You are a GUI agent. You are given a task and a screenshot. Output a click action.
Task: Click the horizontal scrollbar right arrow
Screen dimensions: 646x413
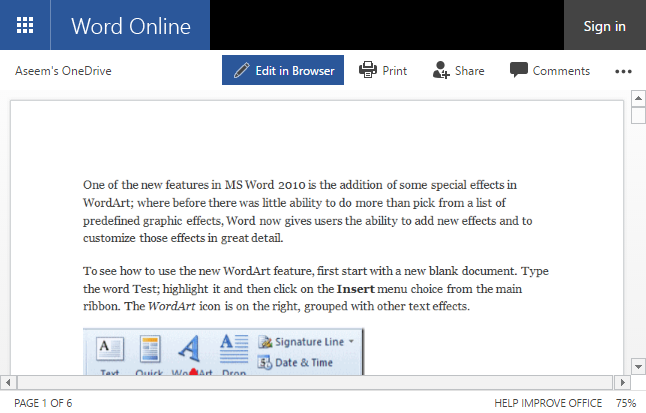[620, 382]
